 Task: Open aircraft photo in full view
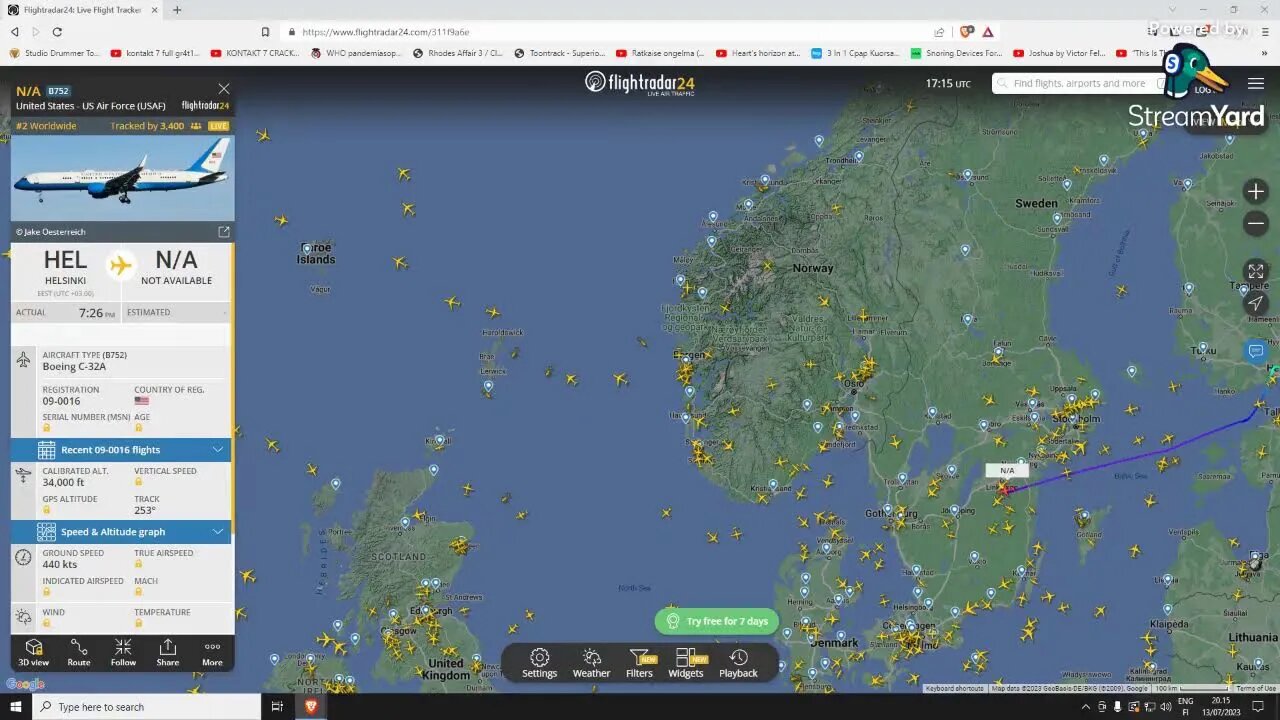click(224, 232)
